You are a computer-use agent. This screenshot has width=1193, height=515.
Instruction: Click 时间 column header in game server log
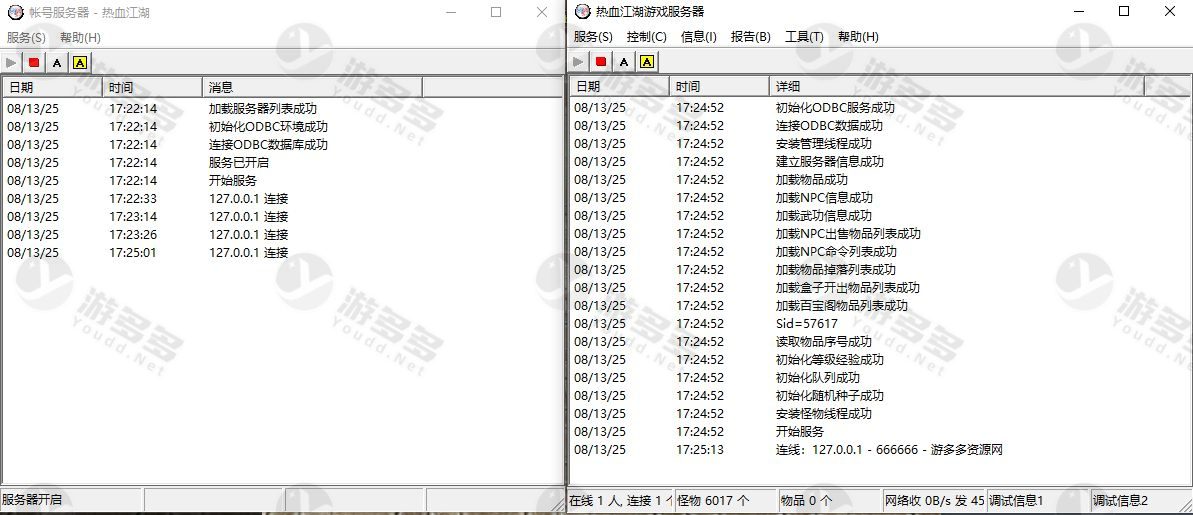coord(718,87)
